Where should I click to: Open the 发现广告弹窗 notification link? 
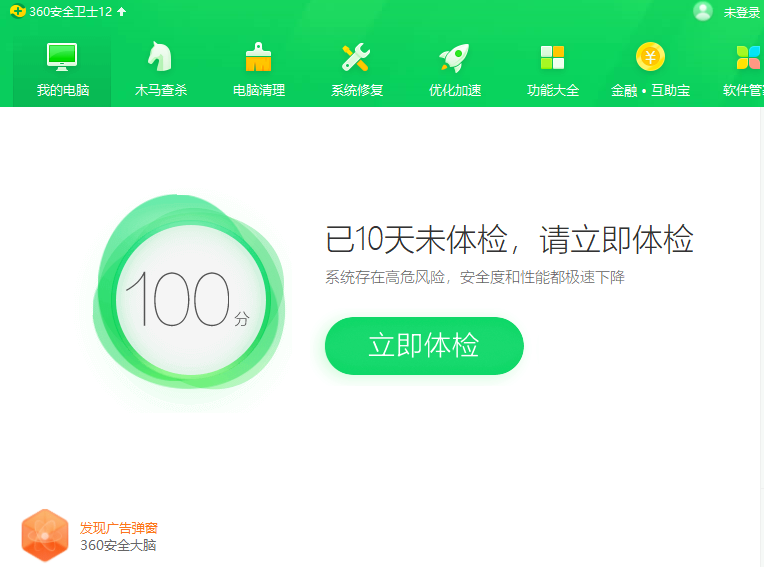119,527
